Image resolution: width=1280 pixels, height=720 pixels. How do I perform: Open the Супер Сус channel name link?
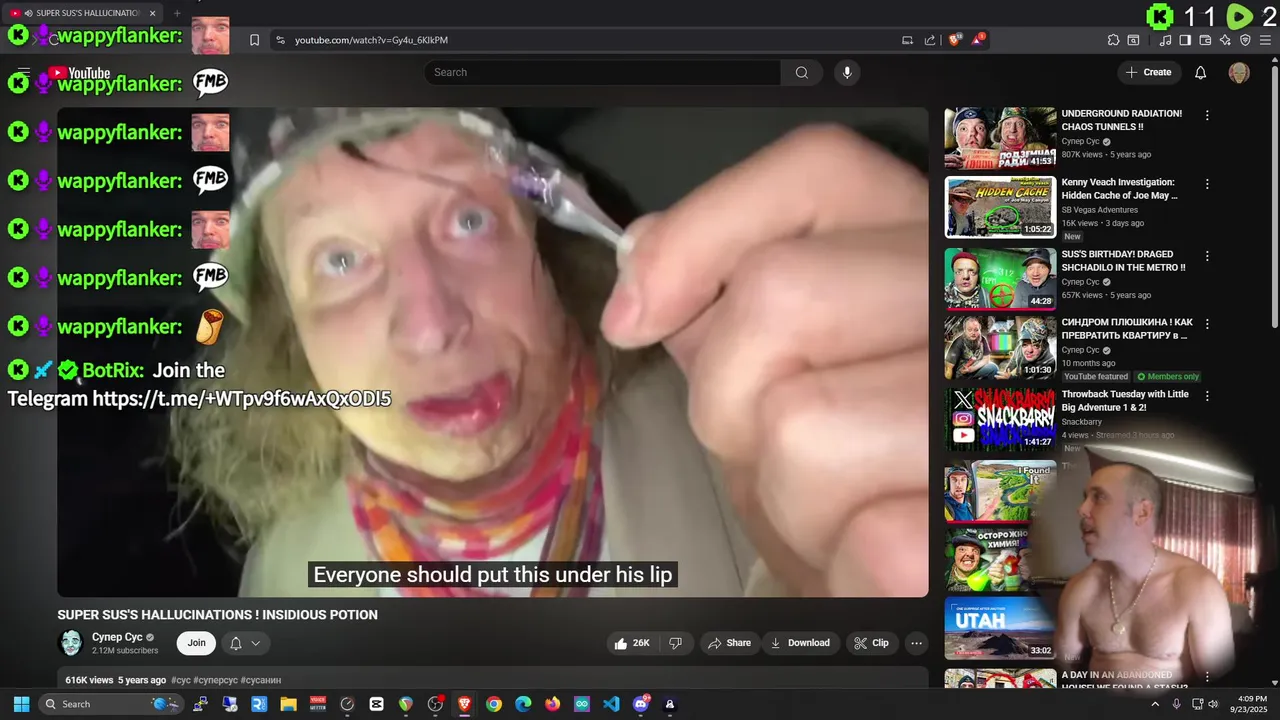117,637
